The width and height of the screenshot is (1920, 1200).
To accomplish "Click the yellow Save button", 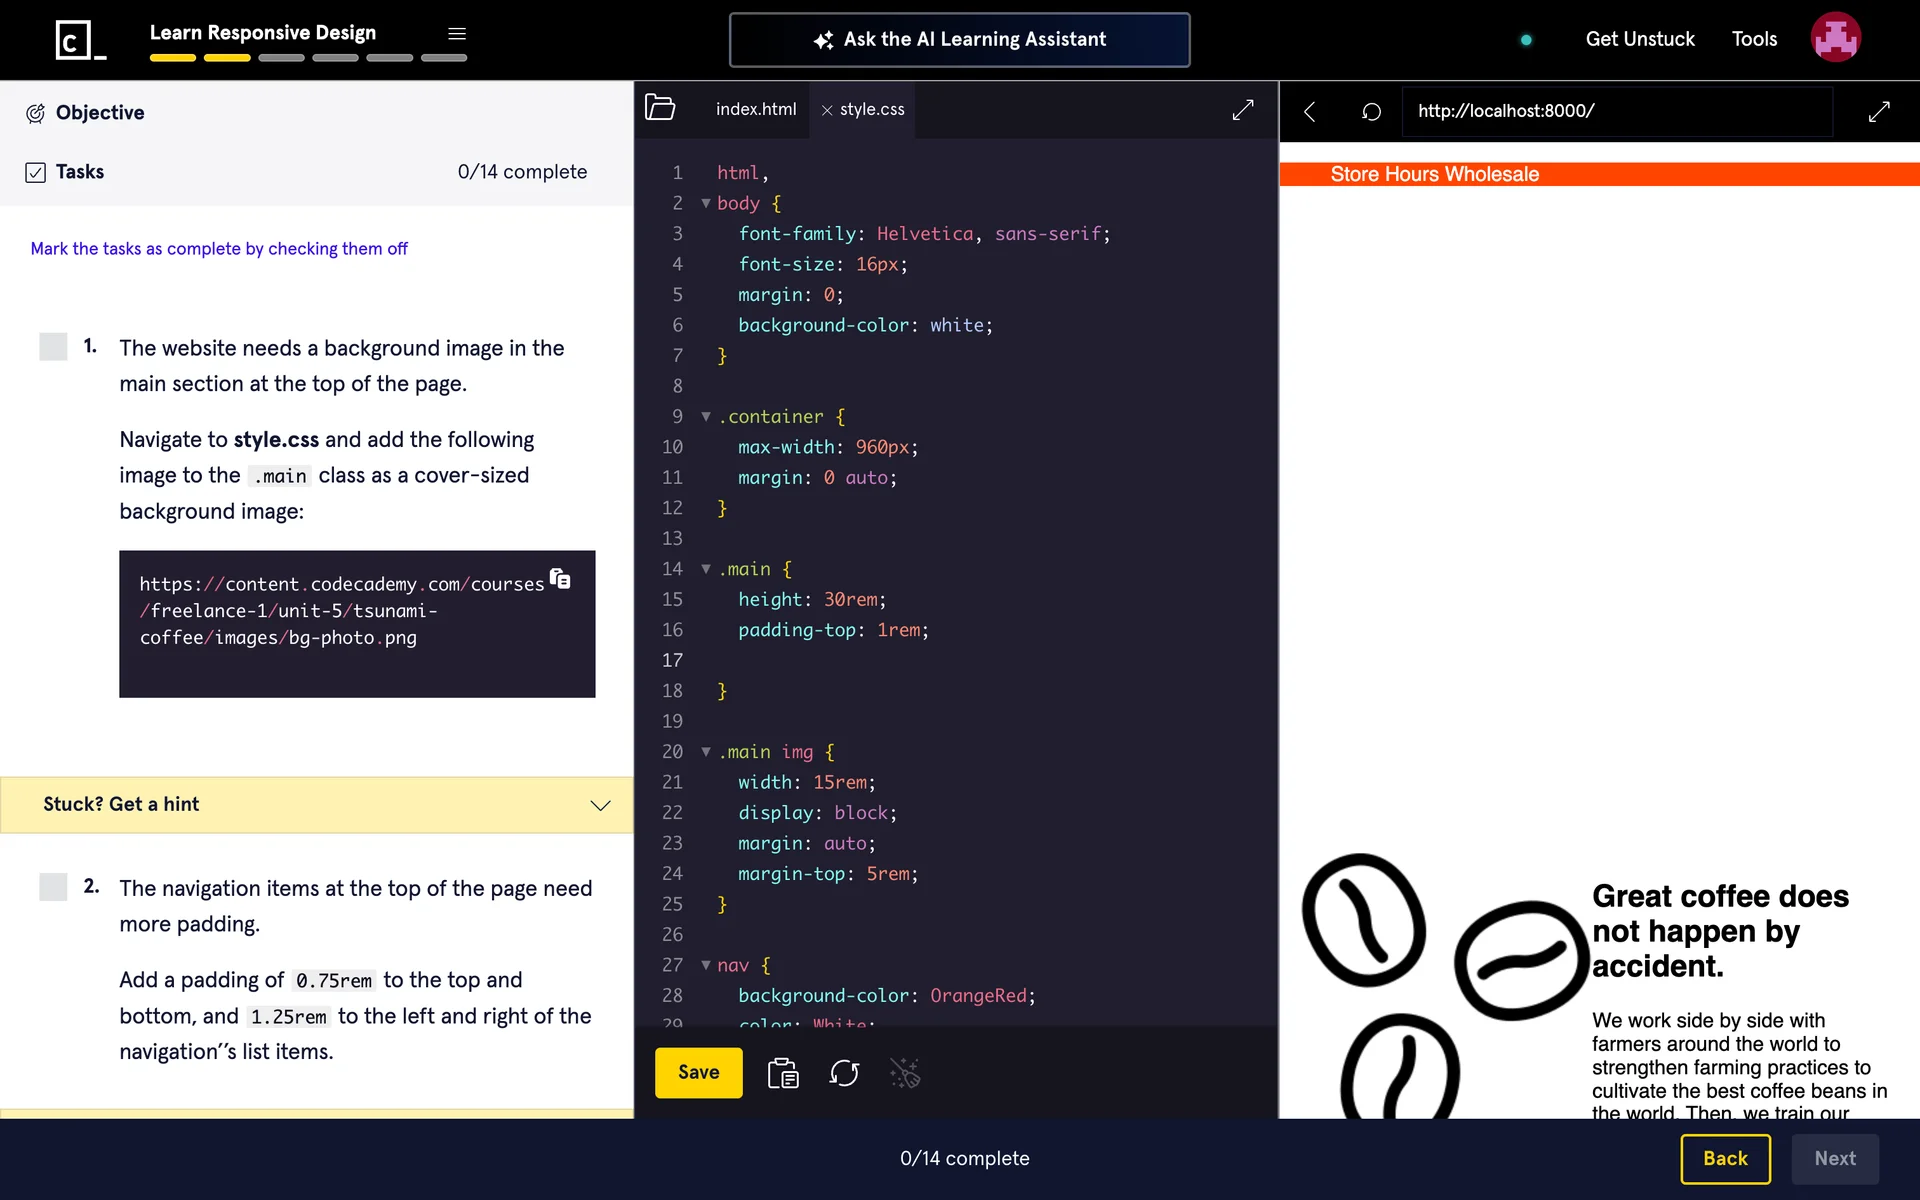I will pyautogui.click(x=698, y=1073).
